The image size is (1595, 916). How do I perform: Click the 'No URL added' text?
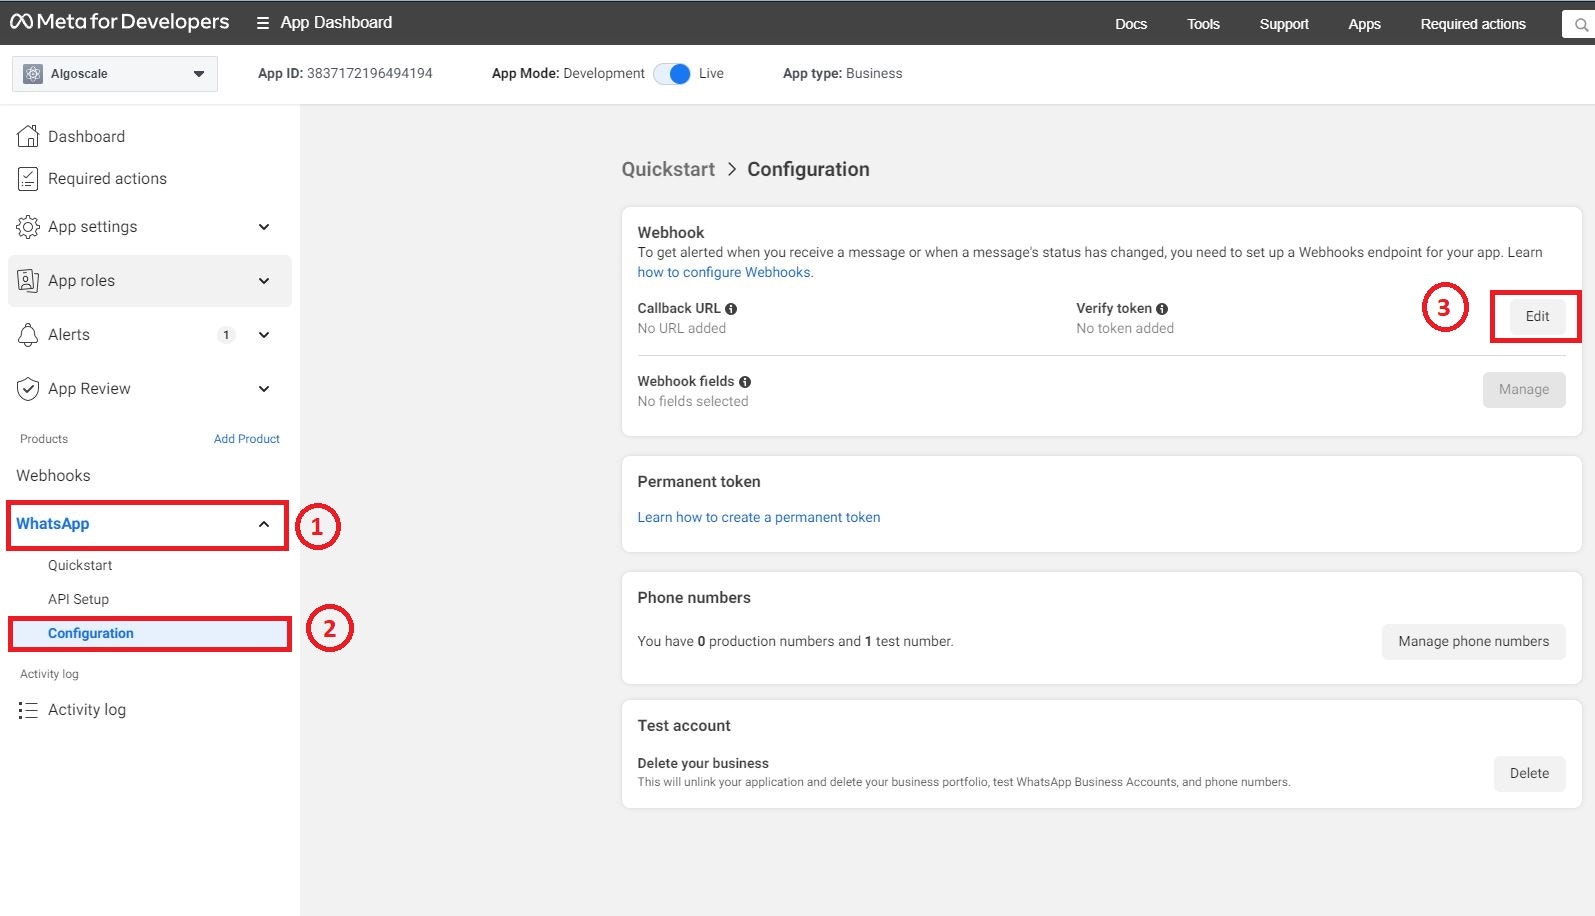click(682, 329)
